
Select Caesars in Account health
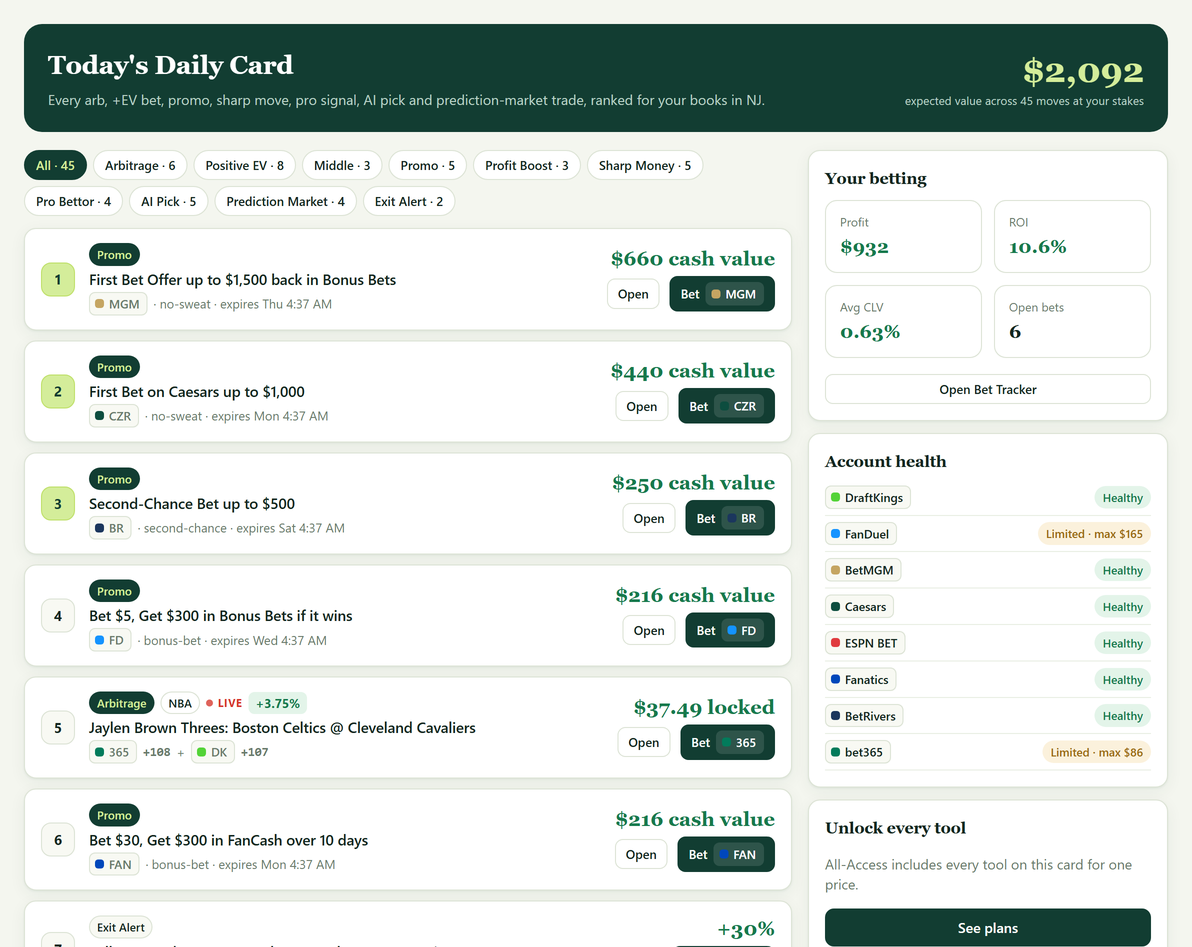[x=860, y=607]
